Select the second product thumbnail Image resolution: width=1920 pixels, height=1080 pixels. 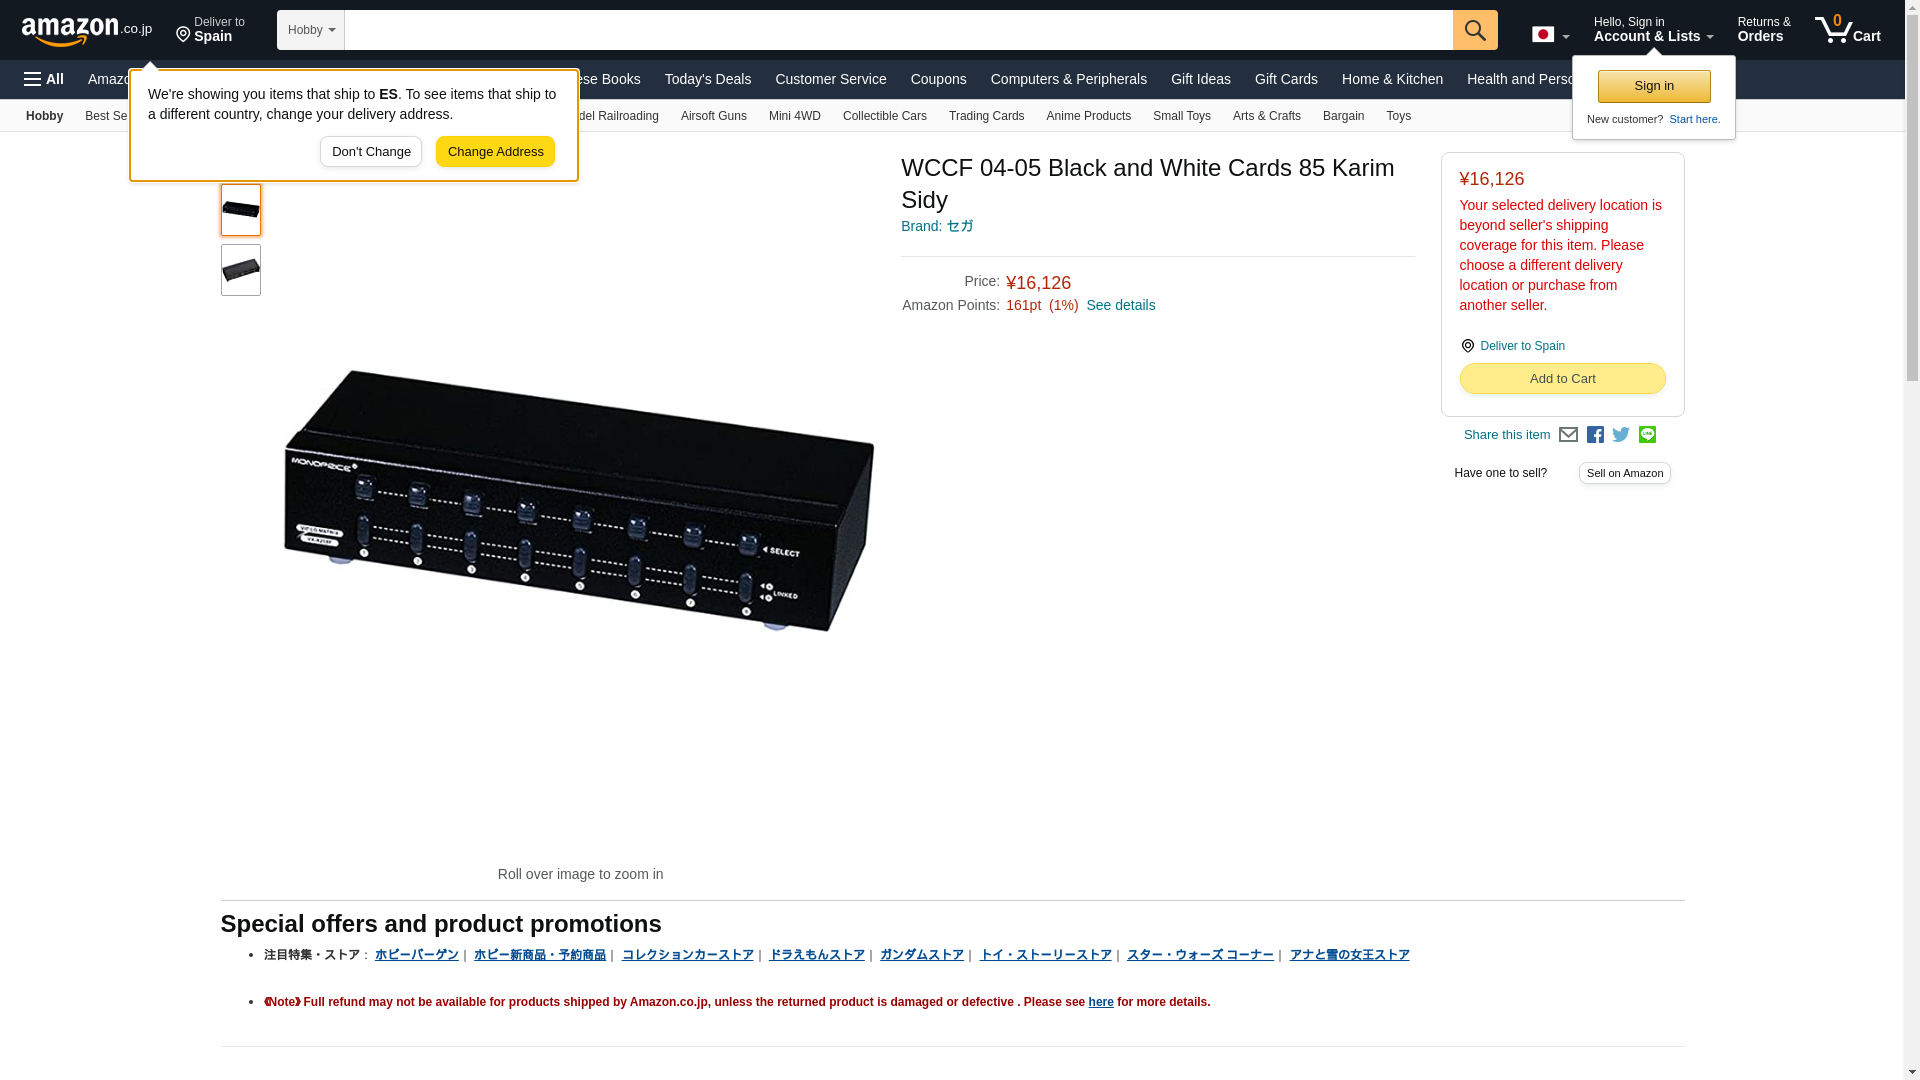(x=241, y=270)
